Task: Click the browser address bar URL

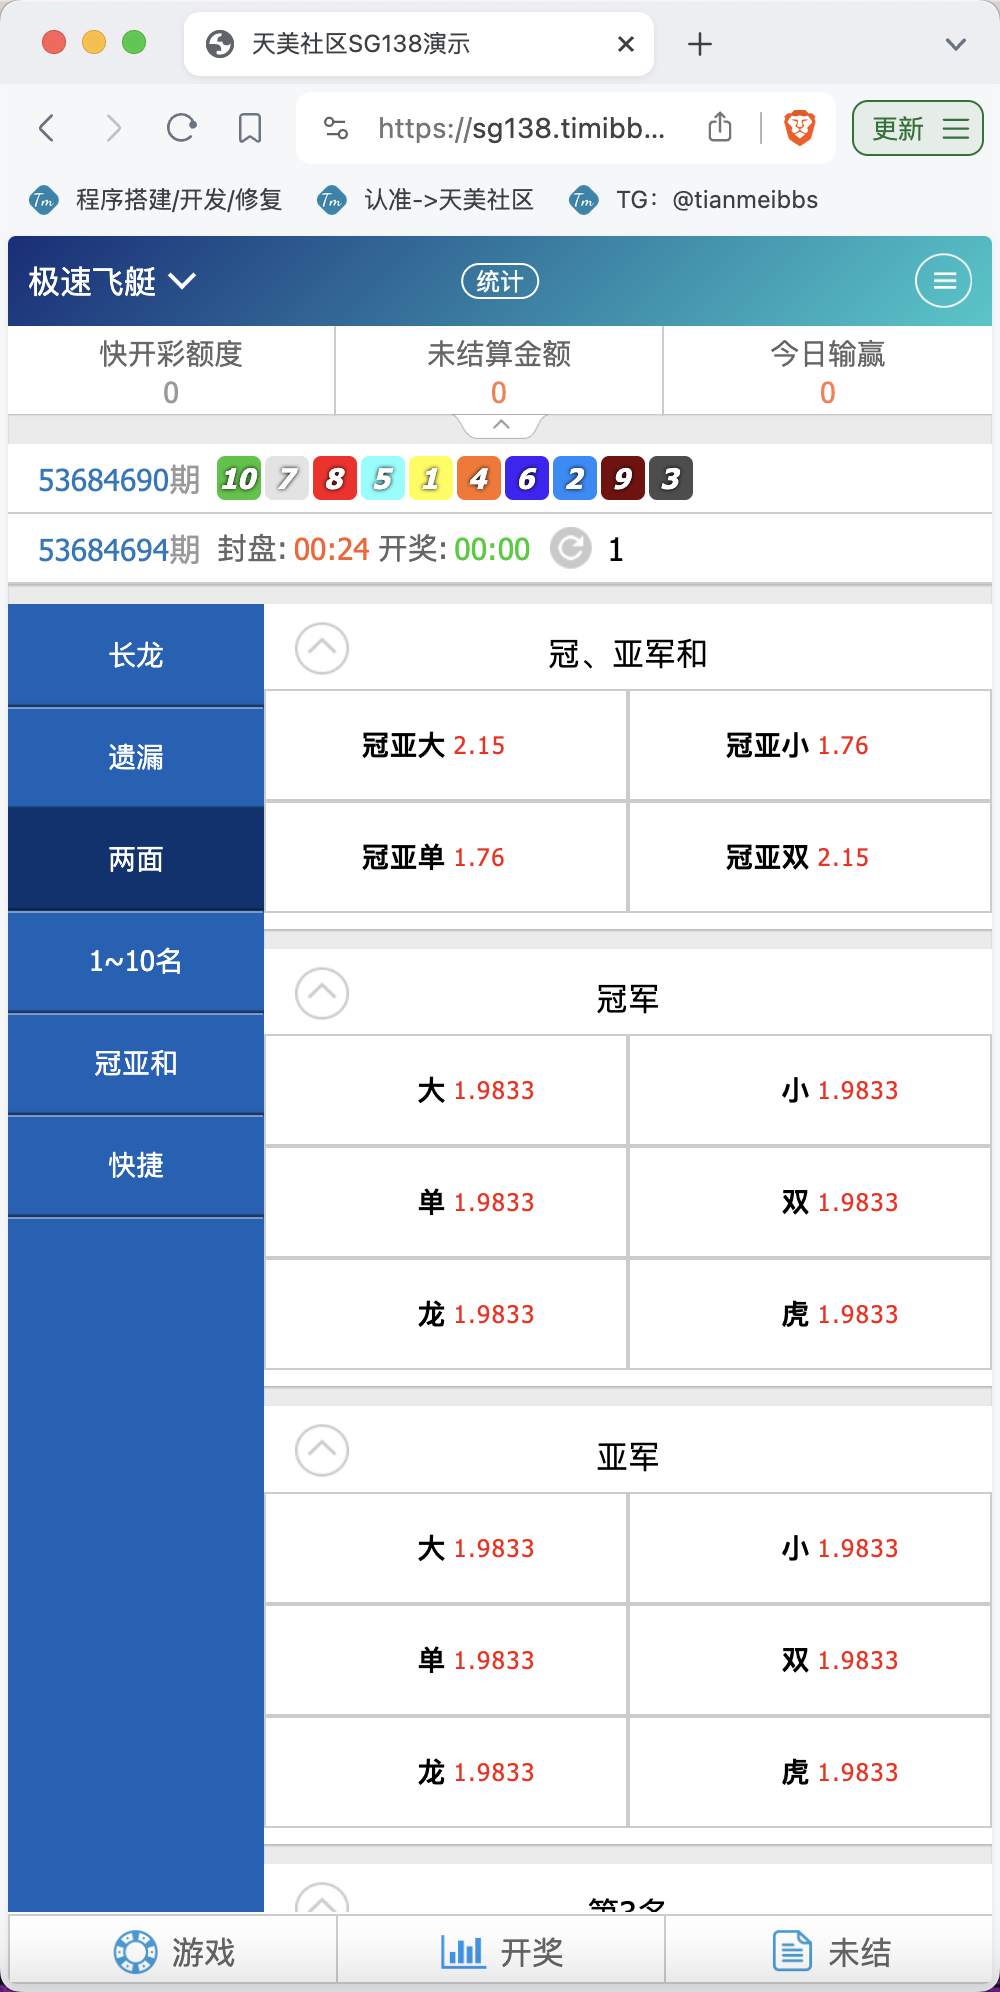Action: (x=520, y=128)
